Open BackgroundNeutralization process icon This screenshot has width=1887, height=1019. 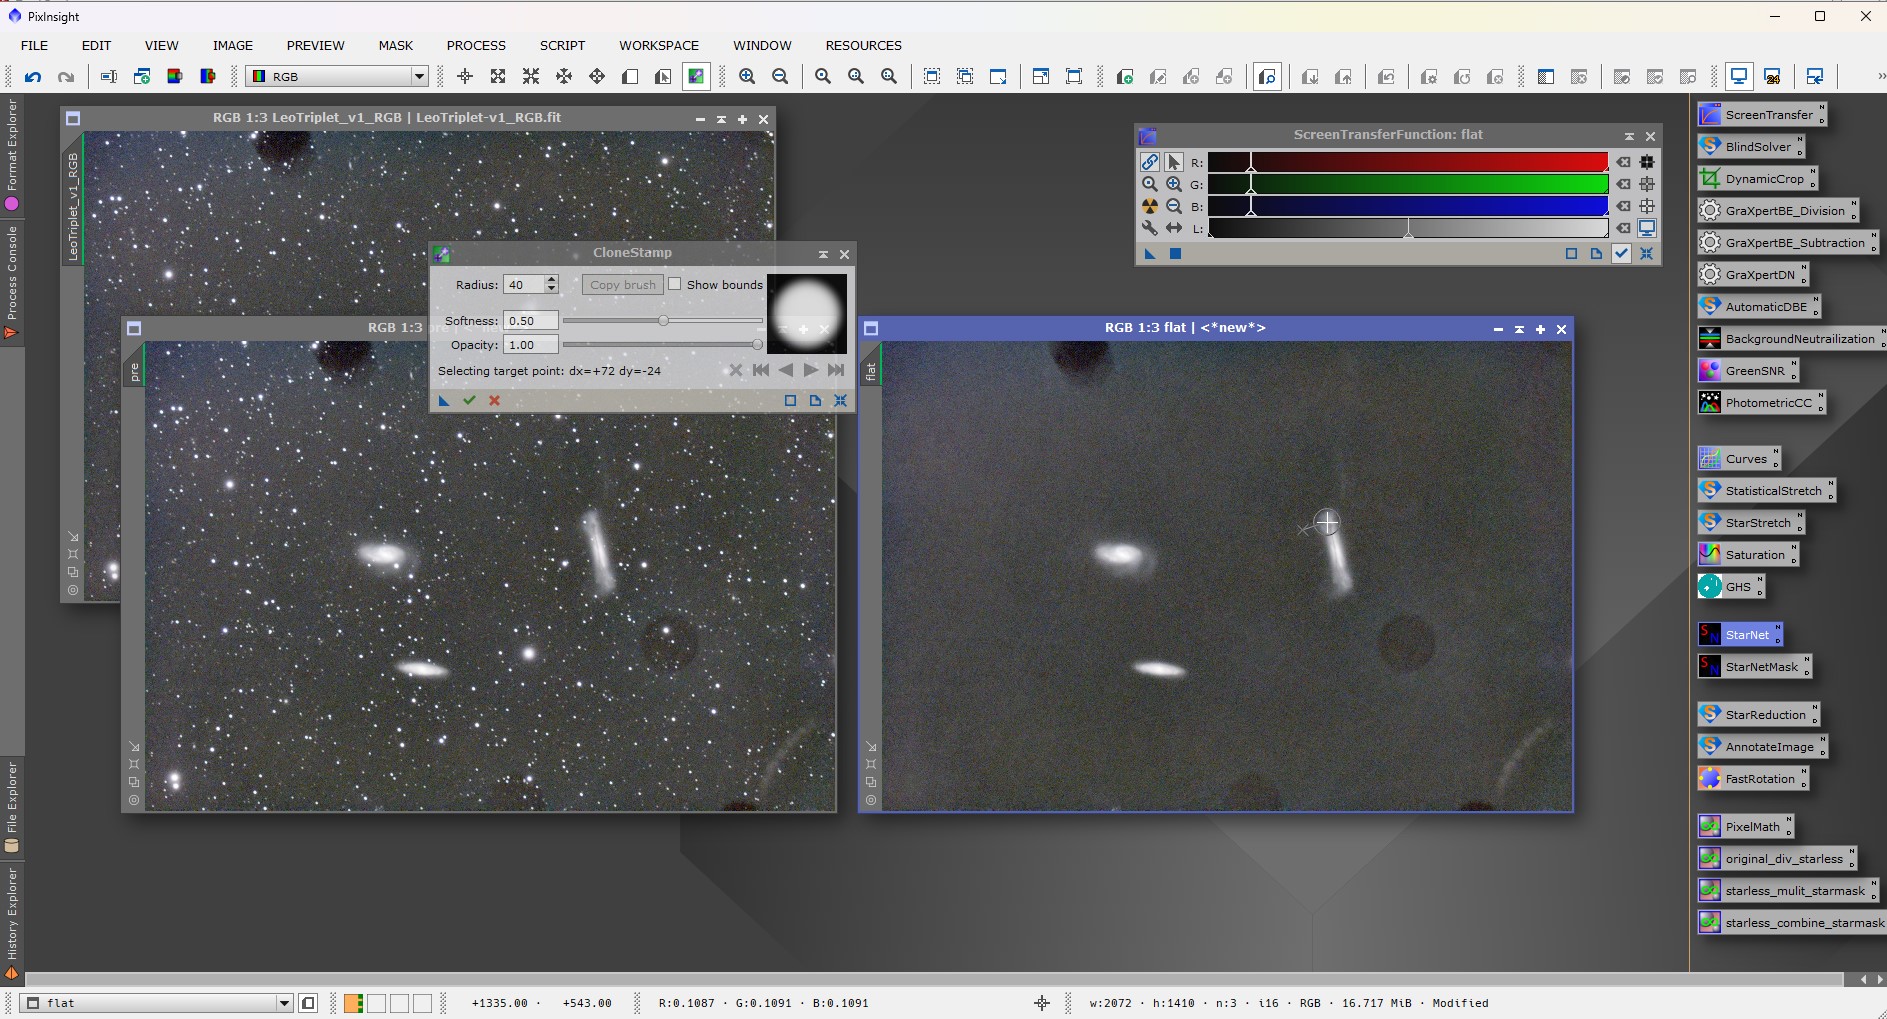point(1790,339)
